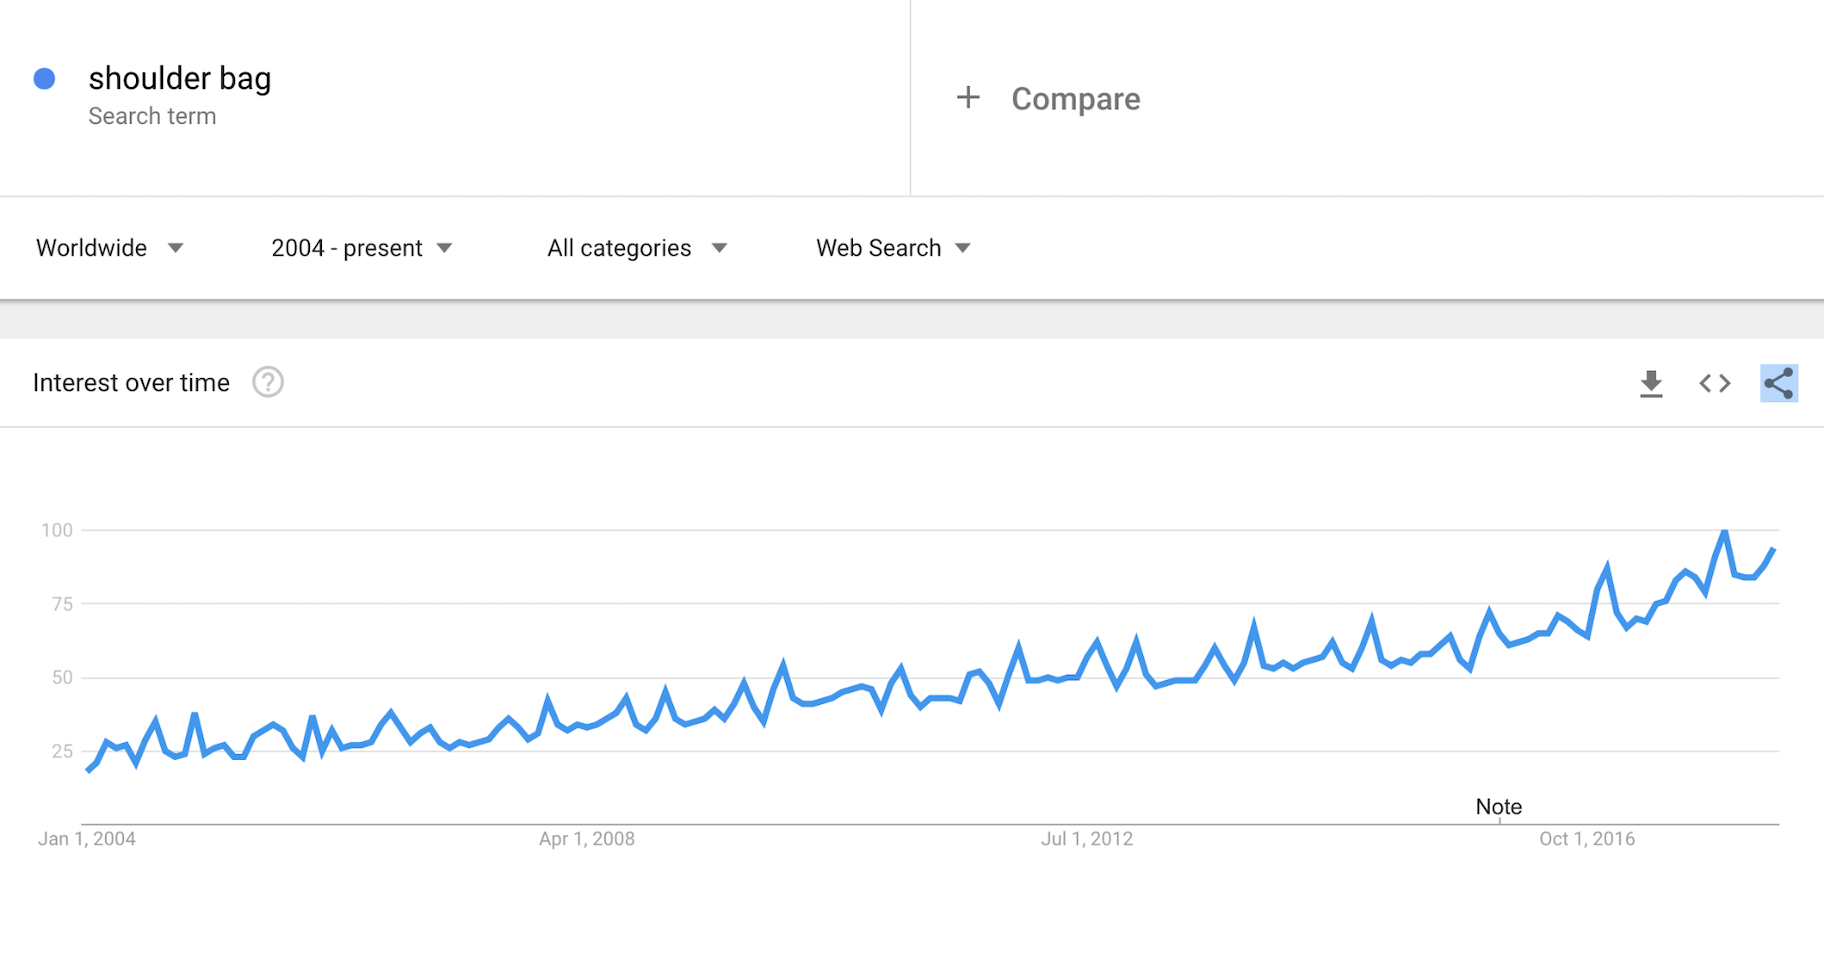
Task: Open the embed code icon
Action: pos(1715,383)
